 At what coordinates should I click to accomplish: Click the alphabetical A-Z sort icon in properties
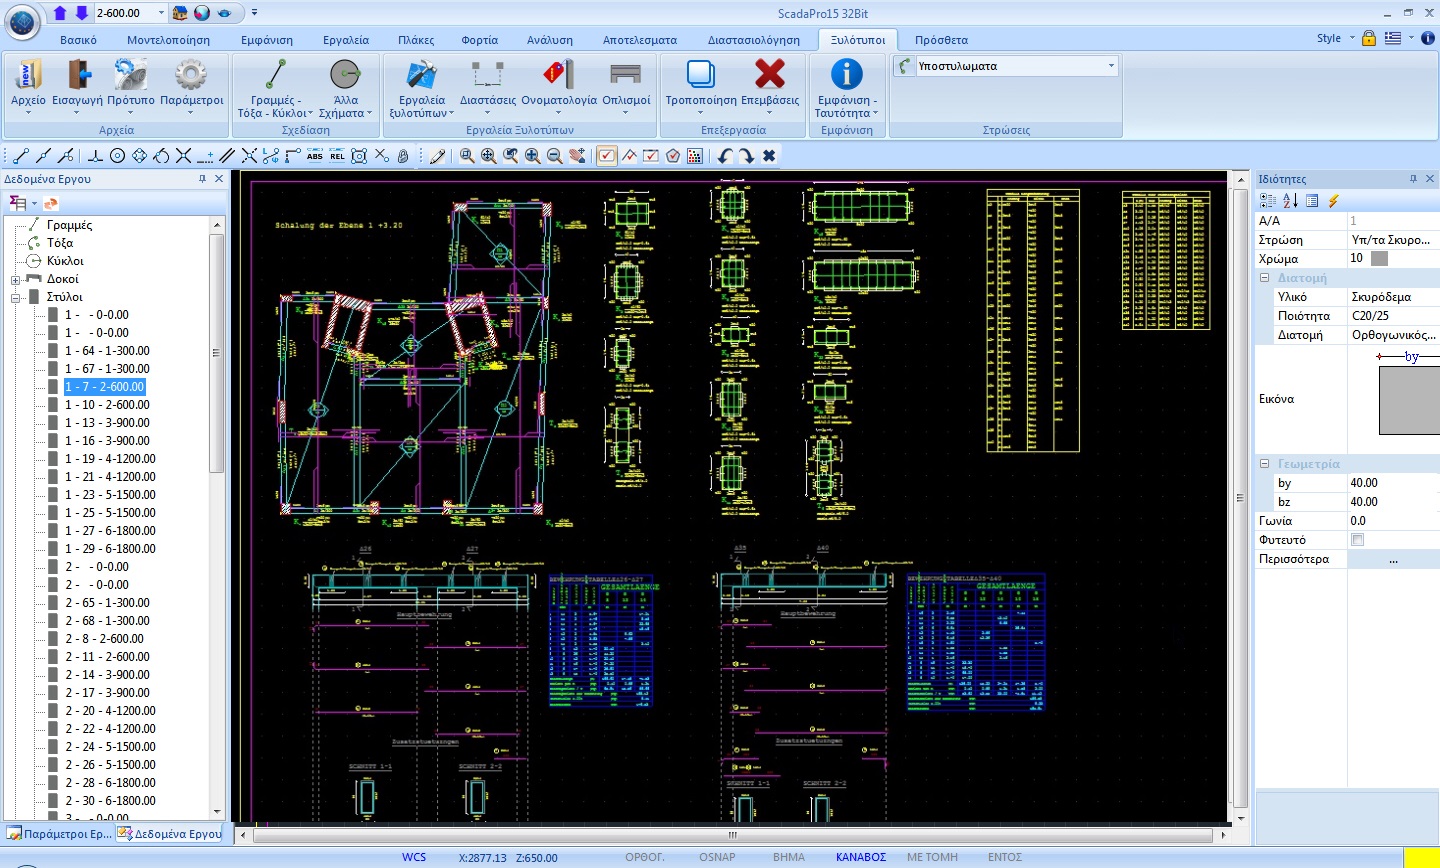1290,201
